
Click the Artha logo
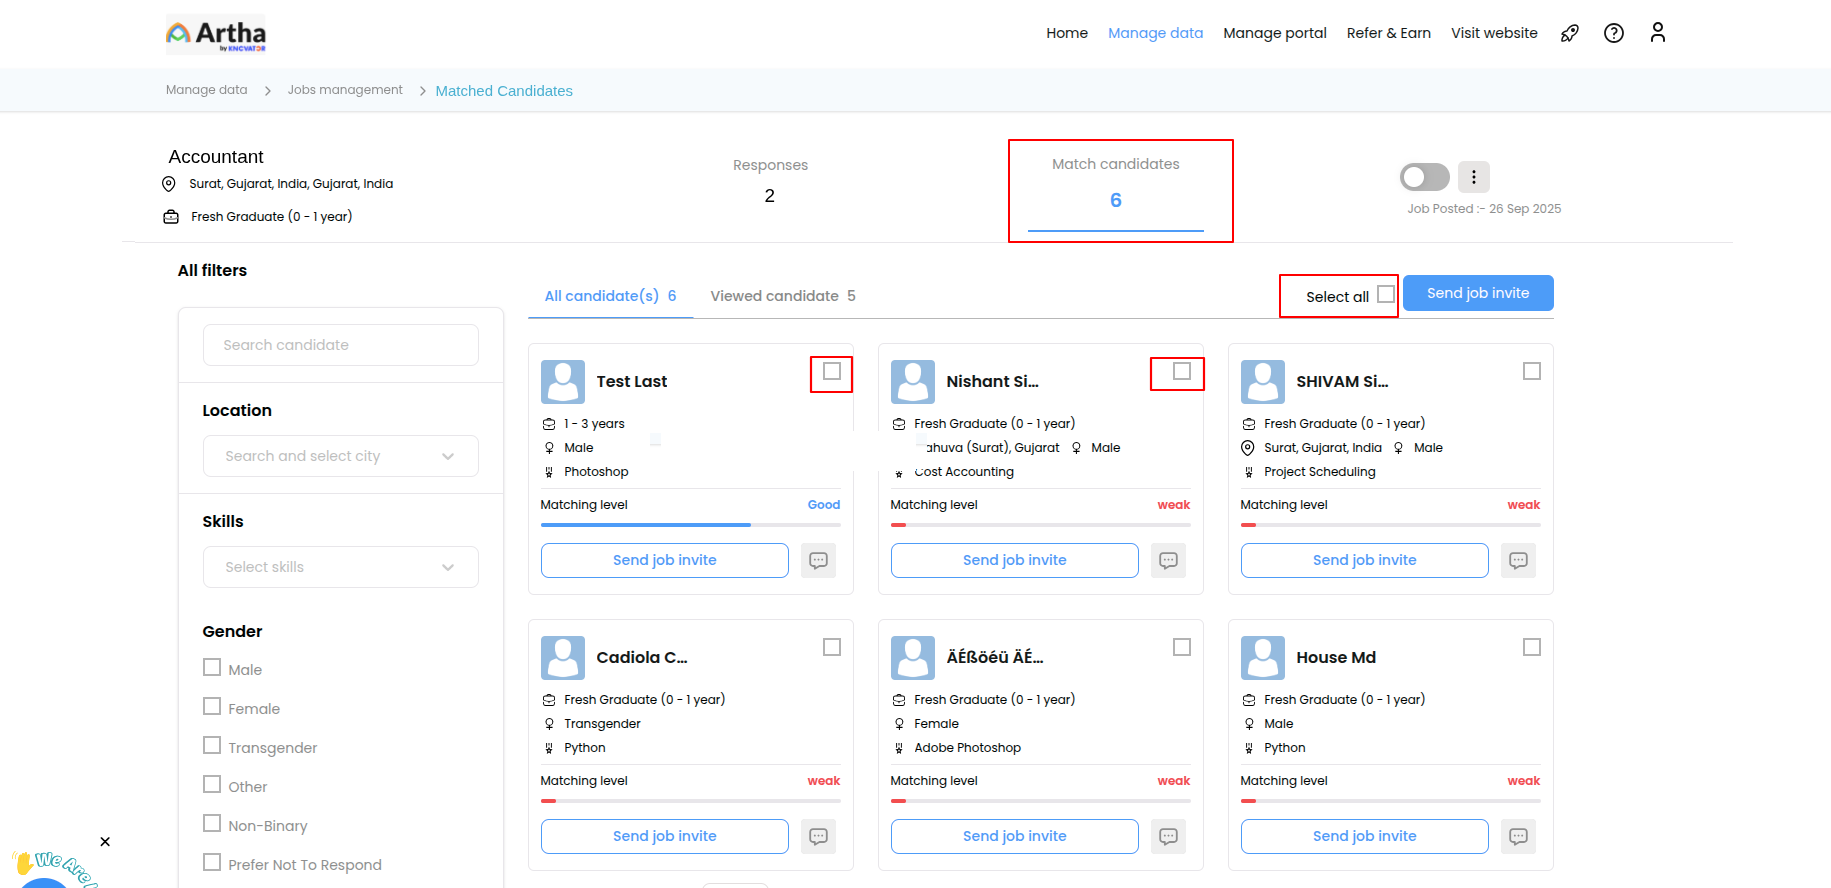216,34
